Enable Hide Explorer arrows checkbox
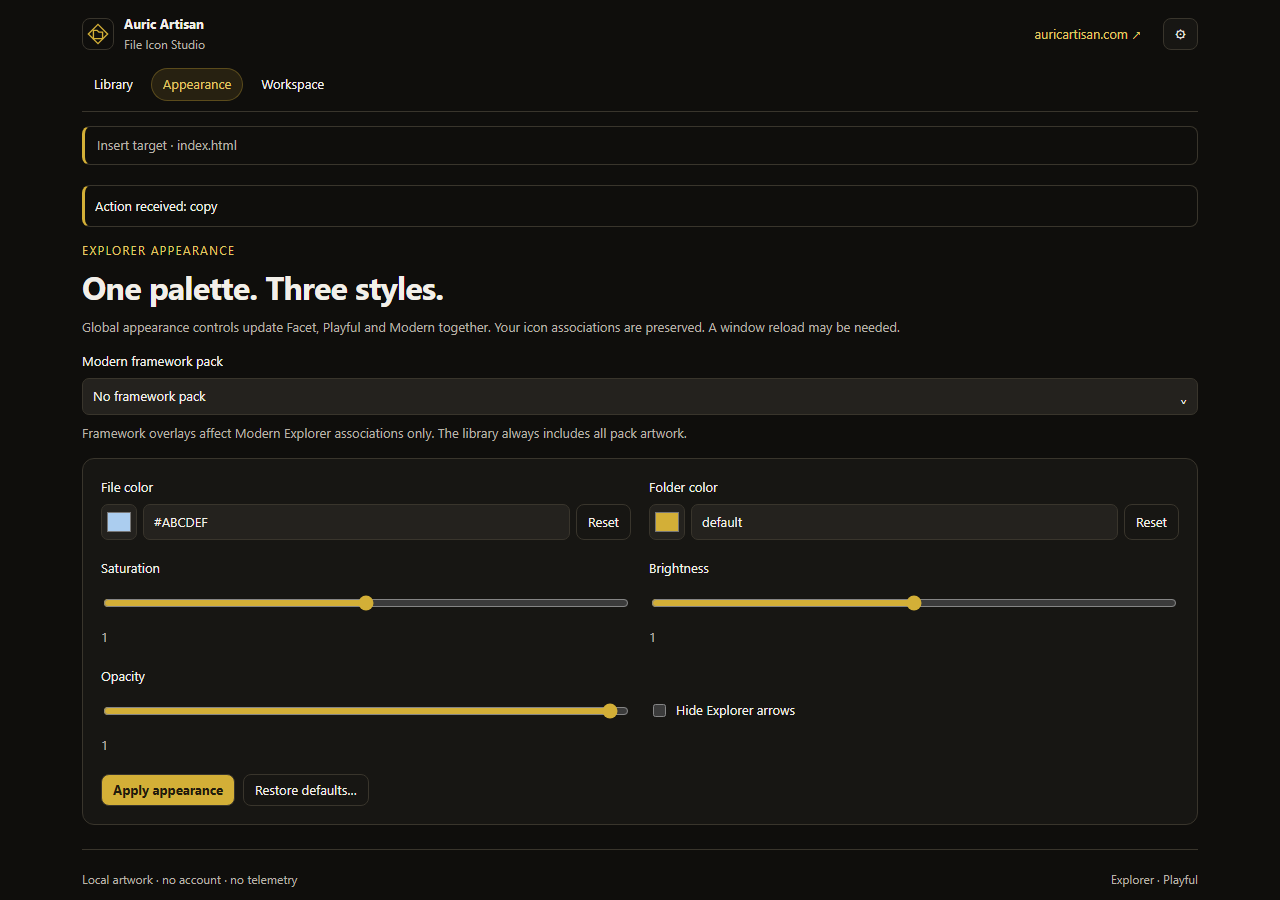1280x900 pixels. click(x=660, y=711)
